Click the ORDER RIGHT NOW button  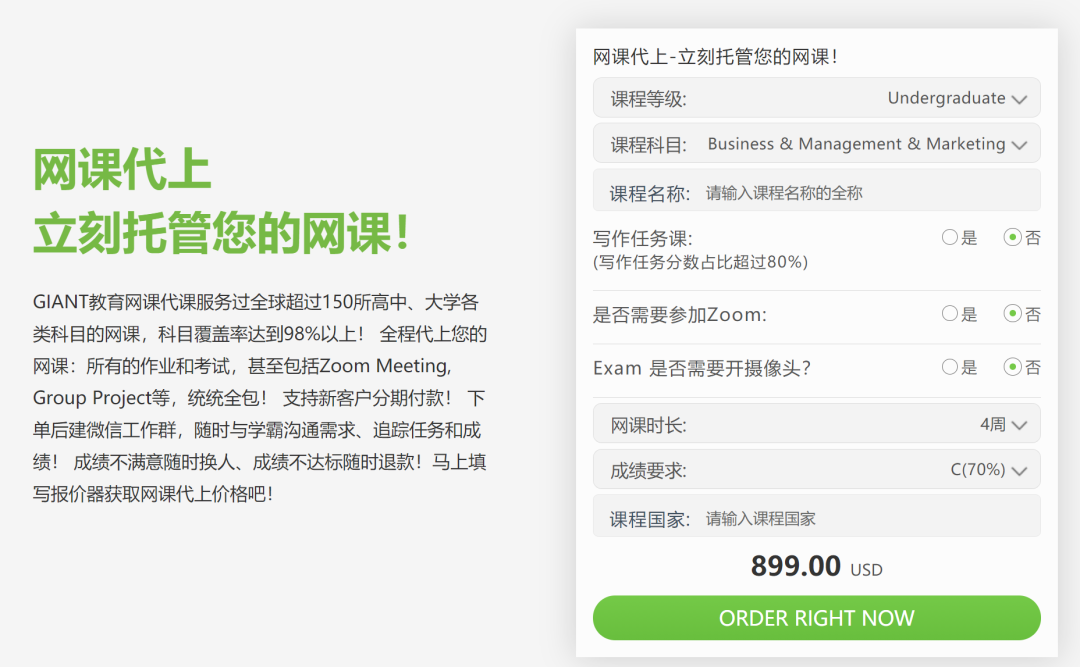(x=816, y=618)
